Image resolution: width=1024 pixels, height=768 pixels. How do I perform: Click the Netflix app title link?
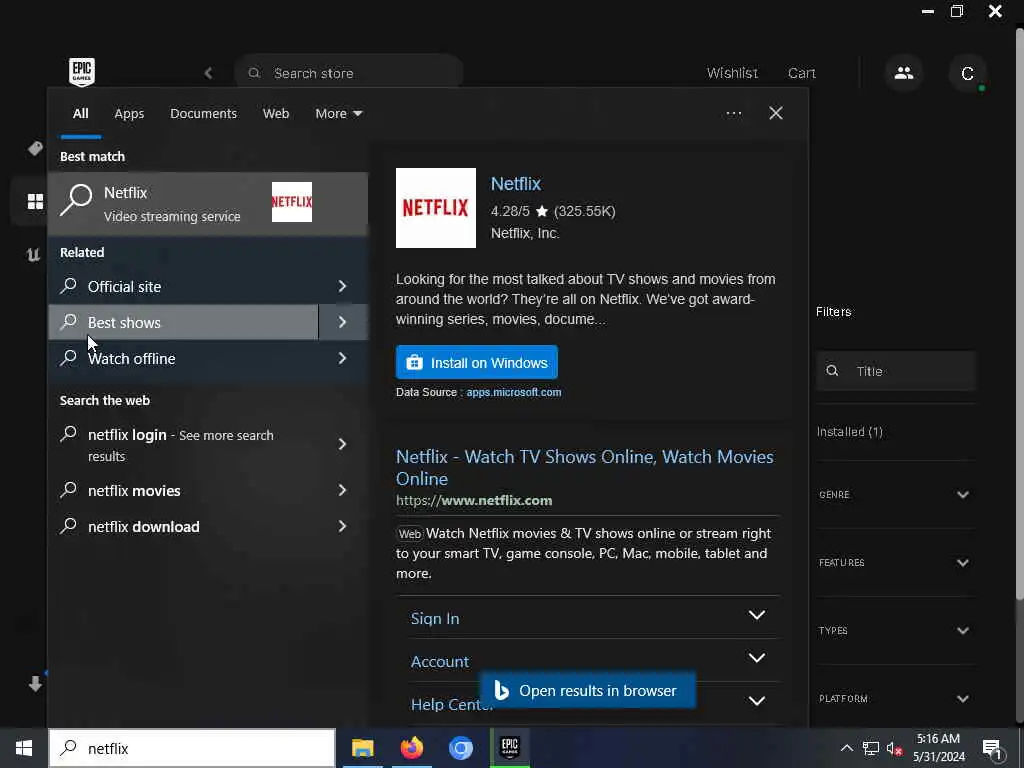(515, 184)
